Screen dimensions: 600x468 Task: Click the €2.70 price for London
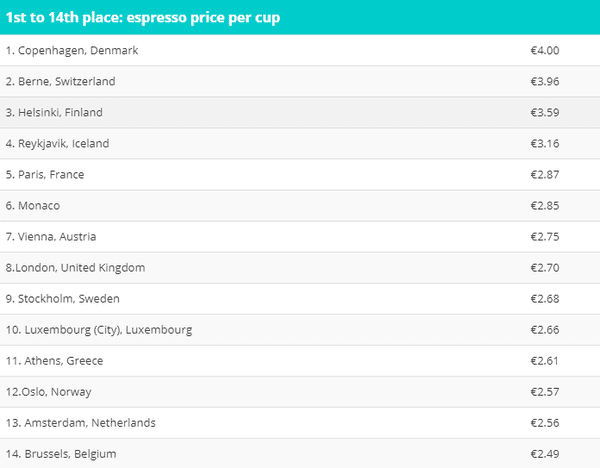[545, 267]
